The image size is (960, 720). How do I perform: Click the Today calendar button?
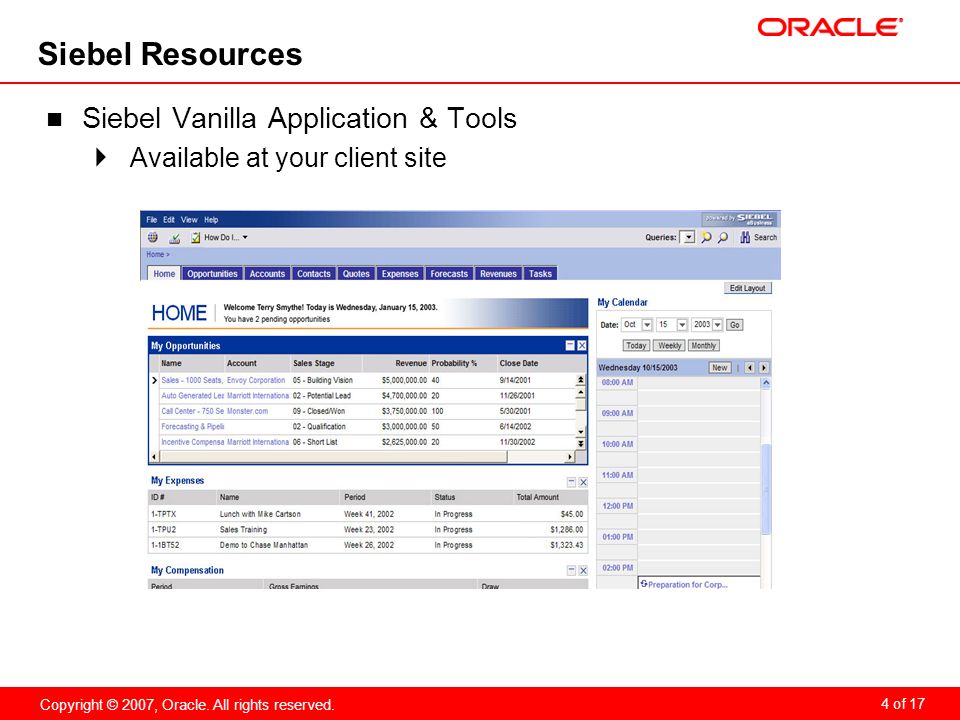636,346
